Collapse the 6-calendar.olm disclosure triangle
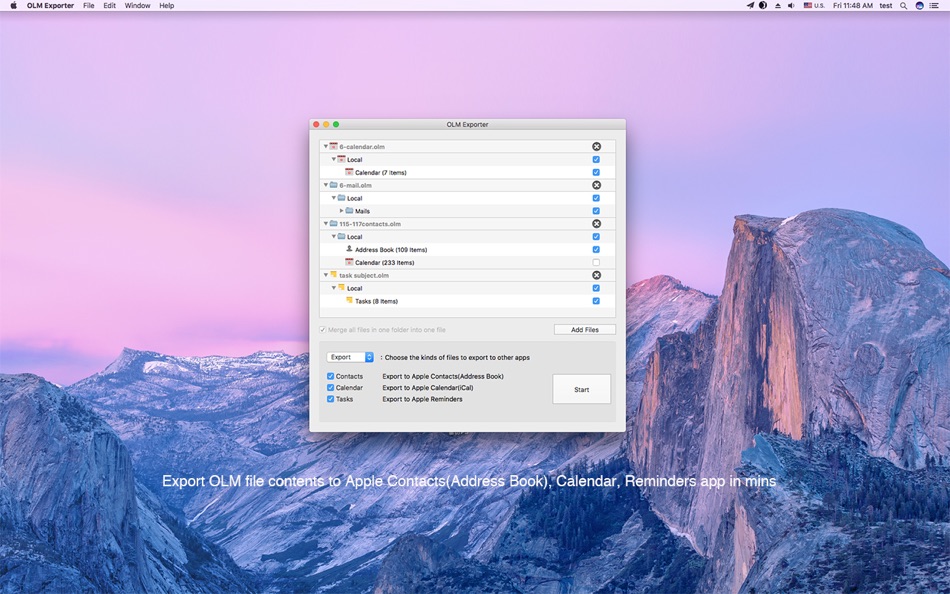This screenshot has width=950, height=594. [x=325, y=146]
